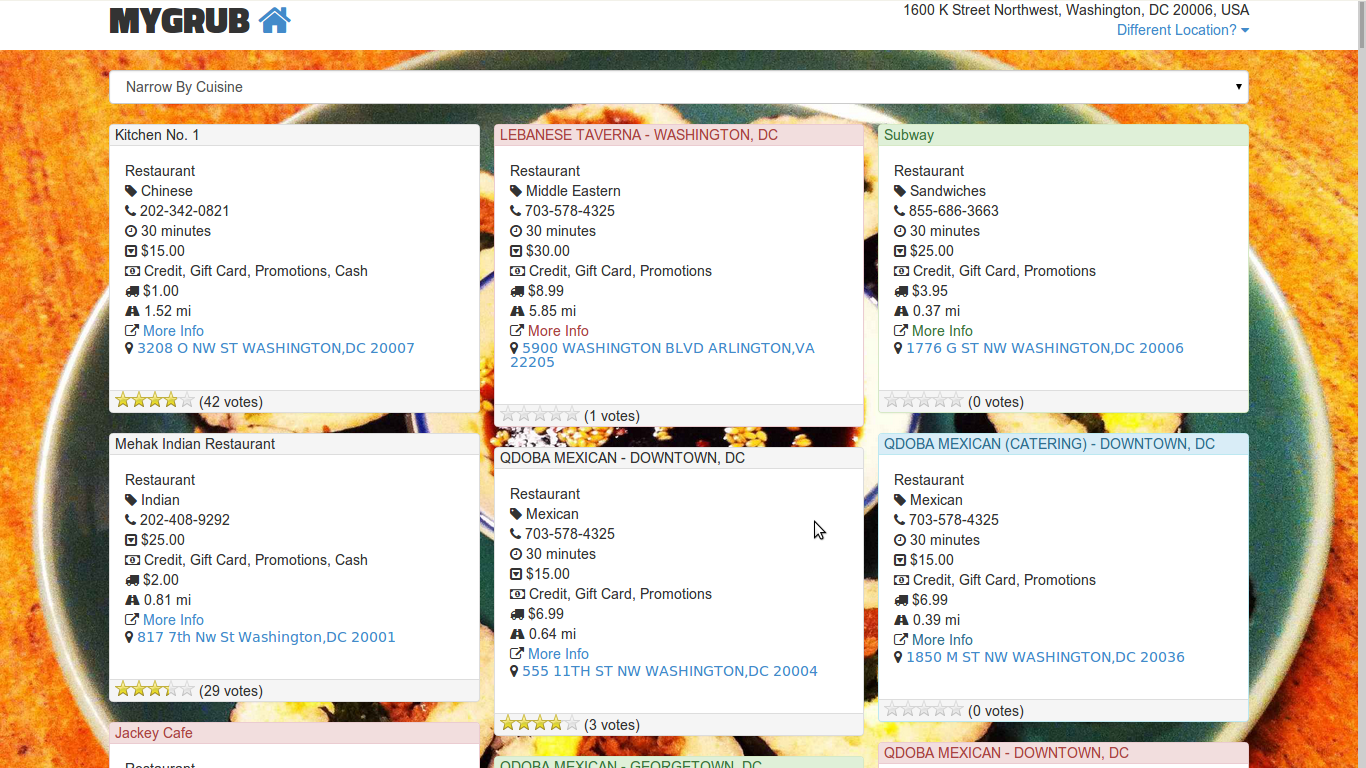Click the phone icon beside 202-408-9292

[x=130, y=520]
